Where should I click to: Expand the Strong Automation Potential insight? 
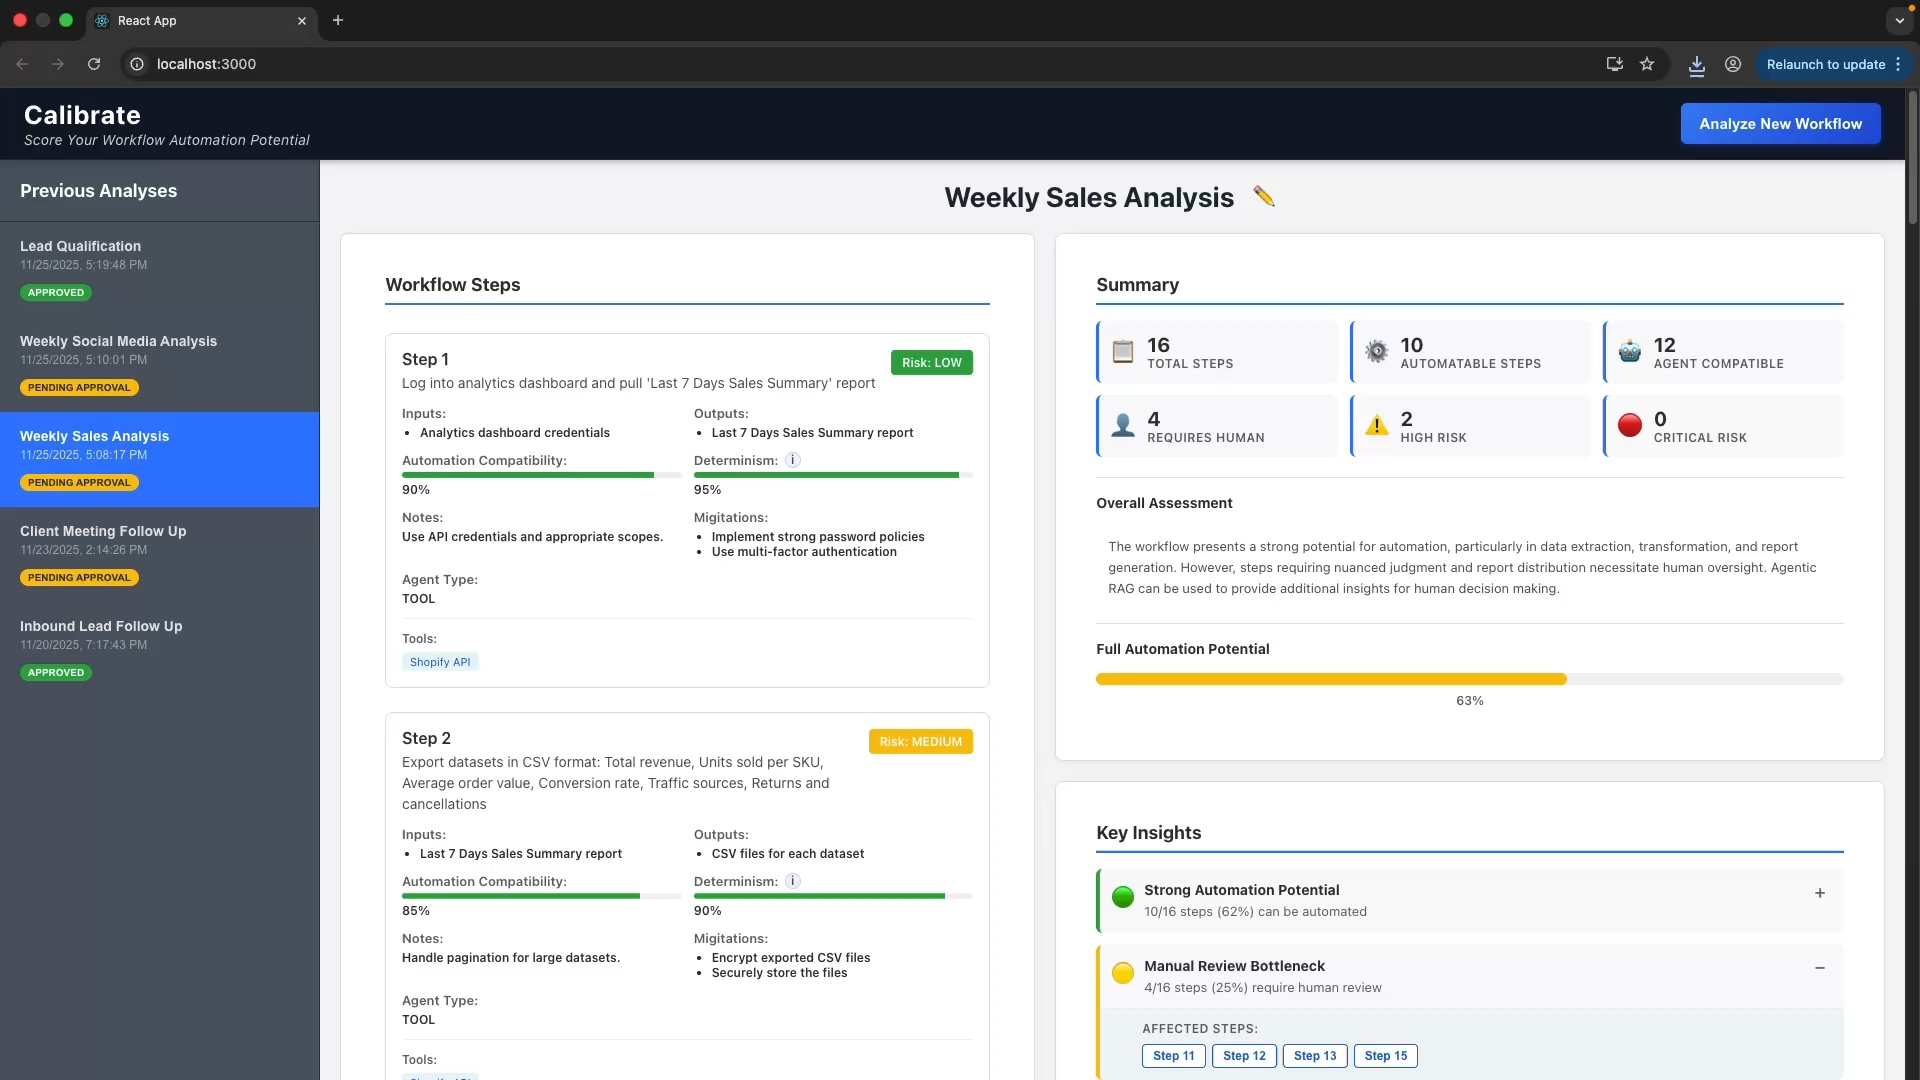(x=1819, y=893)
